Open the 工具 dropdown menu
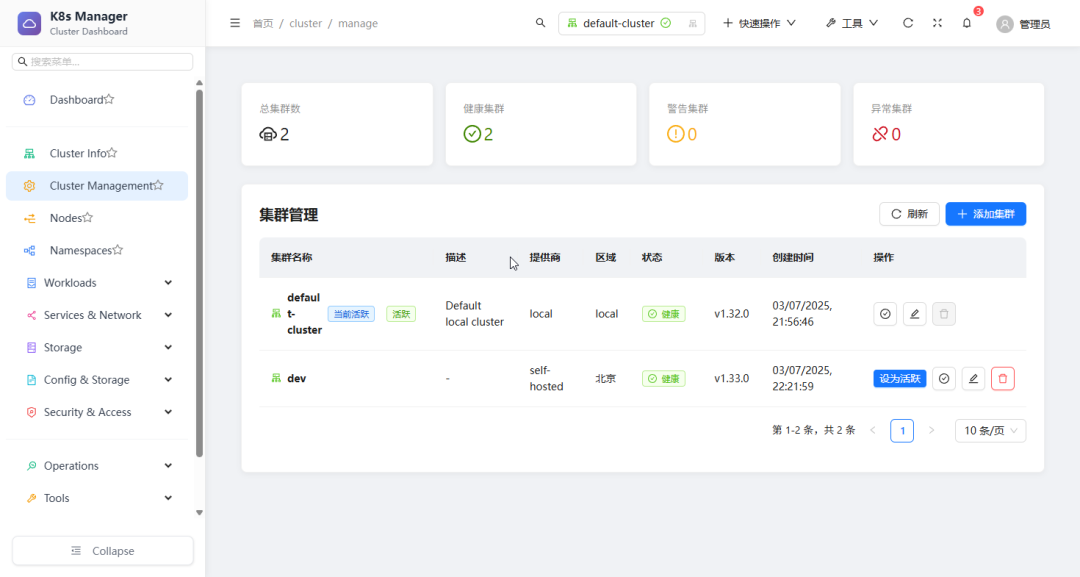Viewport: 1080px width, 577px height. [851, 22]
